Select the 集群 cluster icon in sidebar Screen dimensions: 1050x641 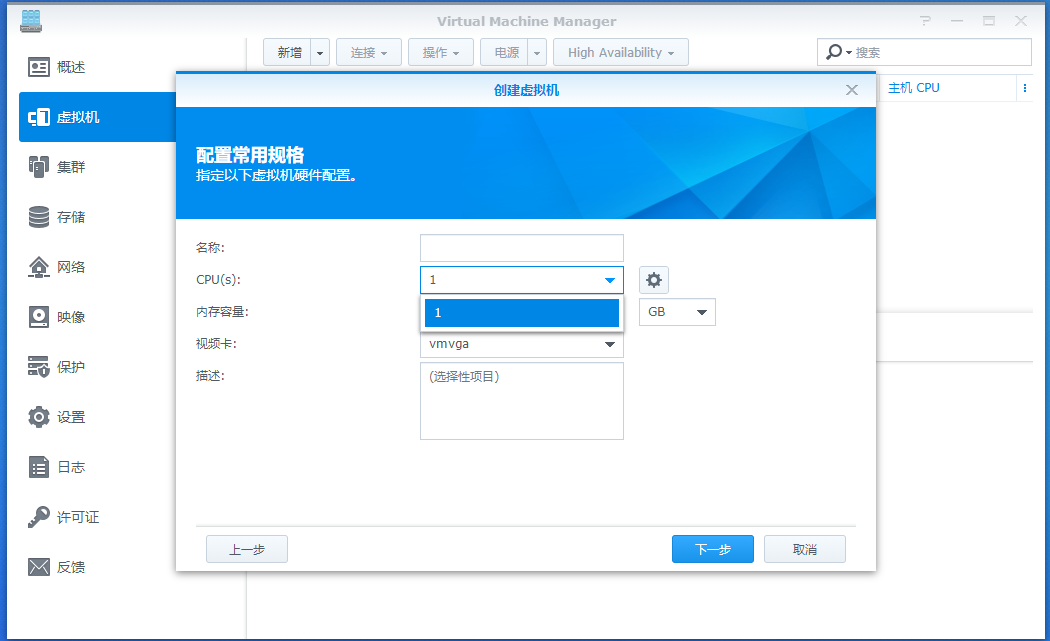pyautogui.click(x=39, y=167)
